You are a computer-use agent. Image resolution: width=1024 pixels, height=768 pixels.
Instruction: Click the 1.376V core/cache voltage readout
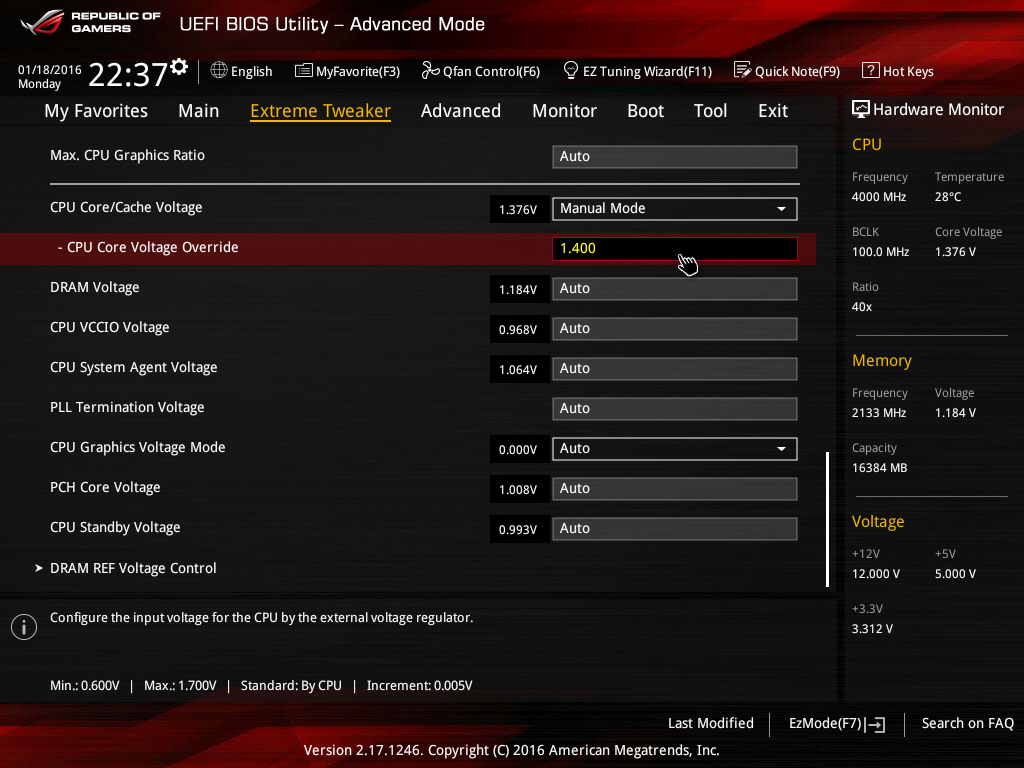click(518, 210)
